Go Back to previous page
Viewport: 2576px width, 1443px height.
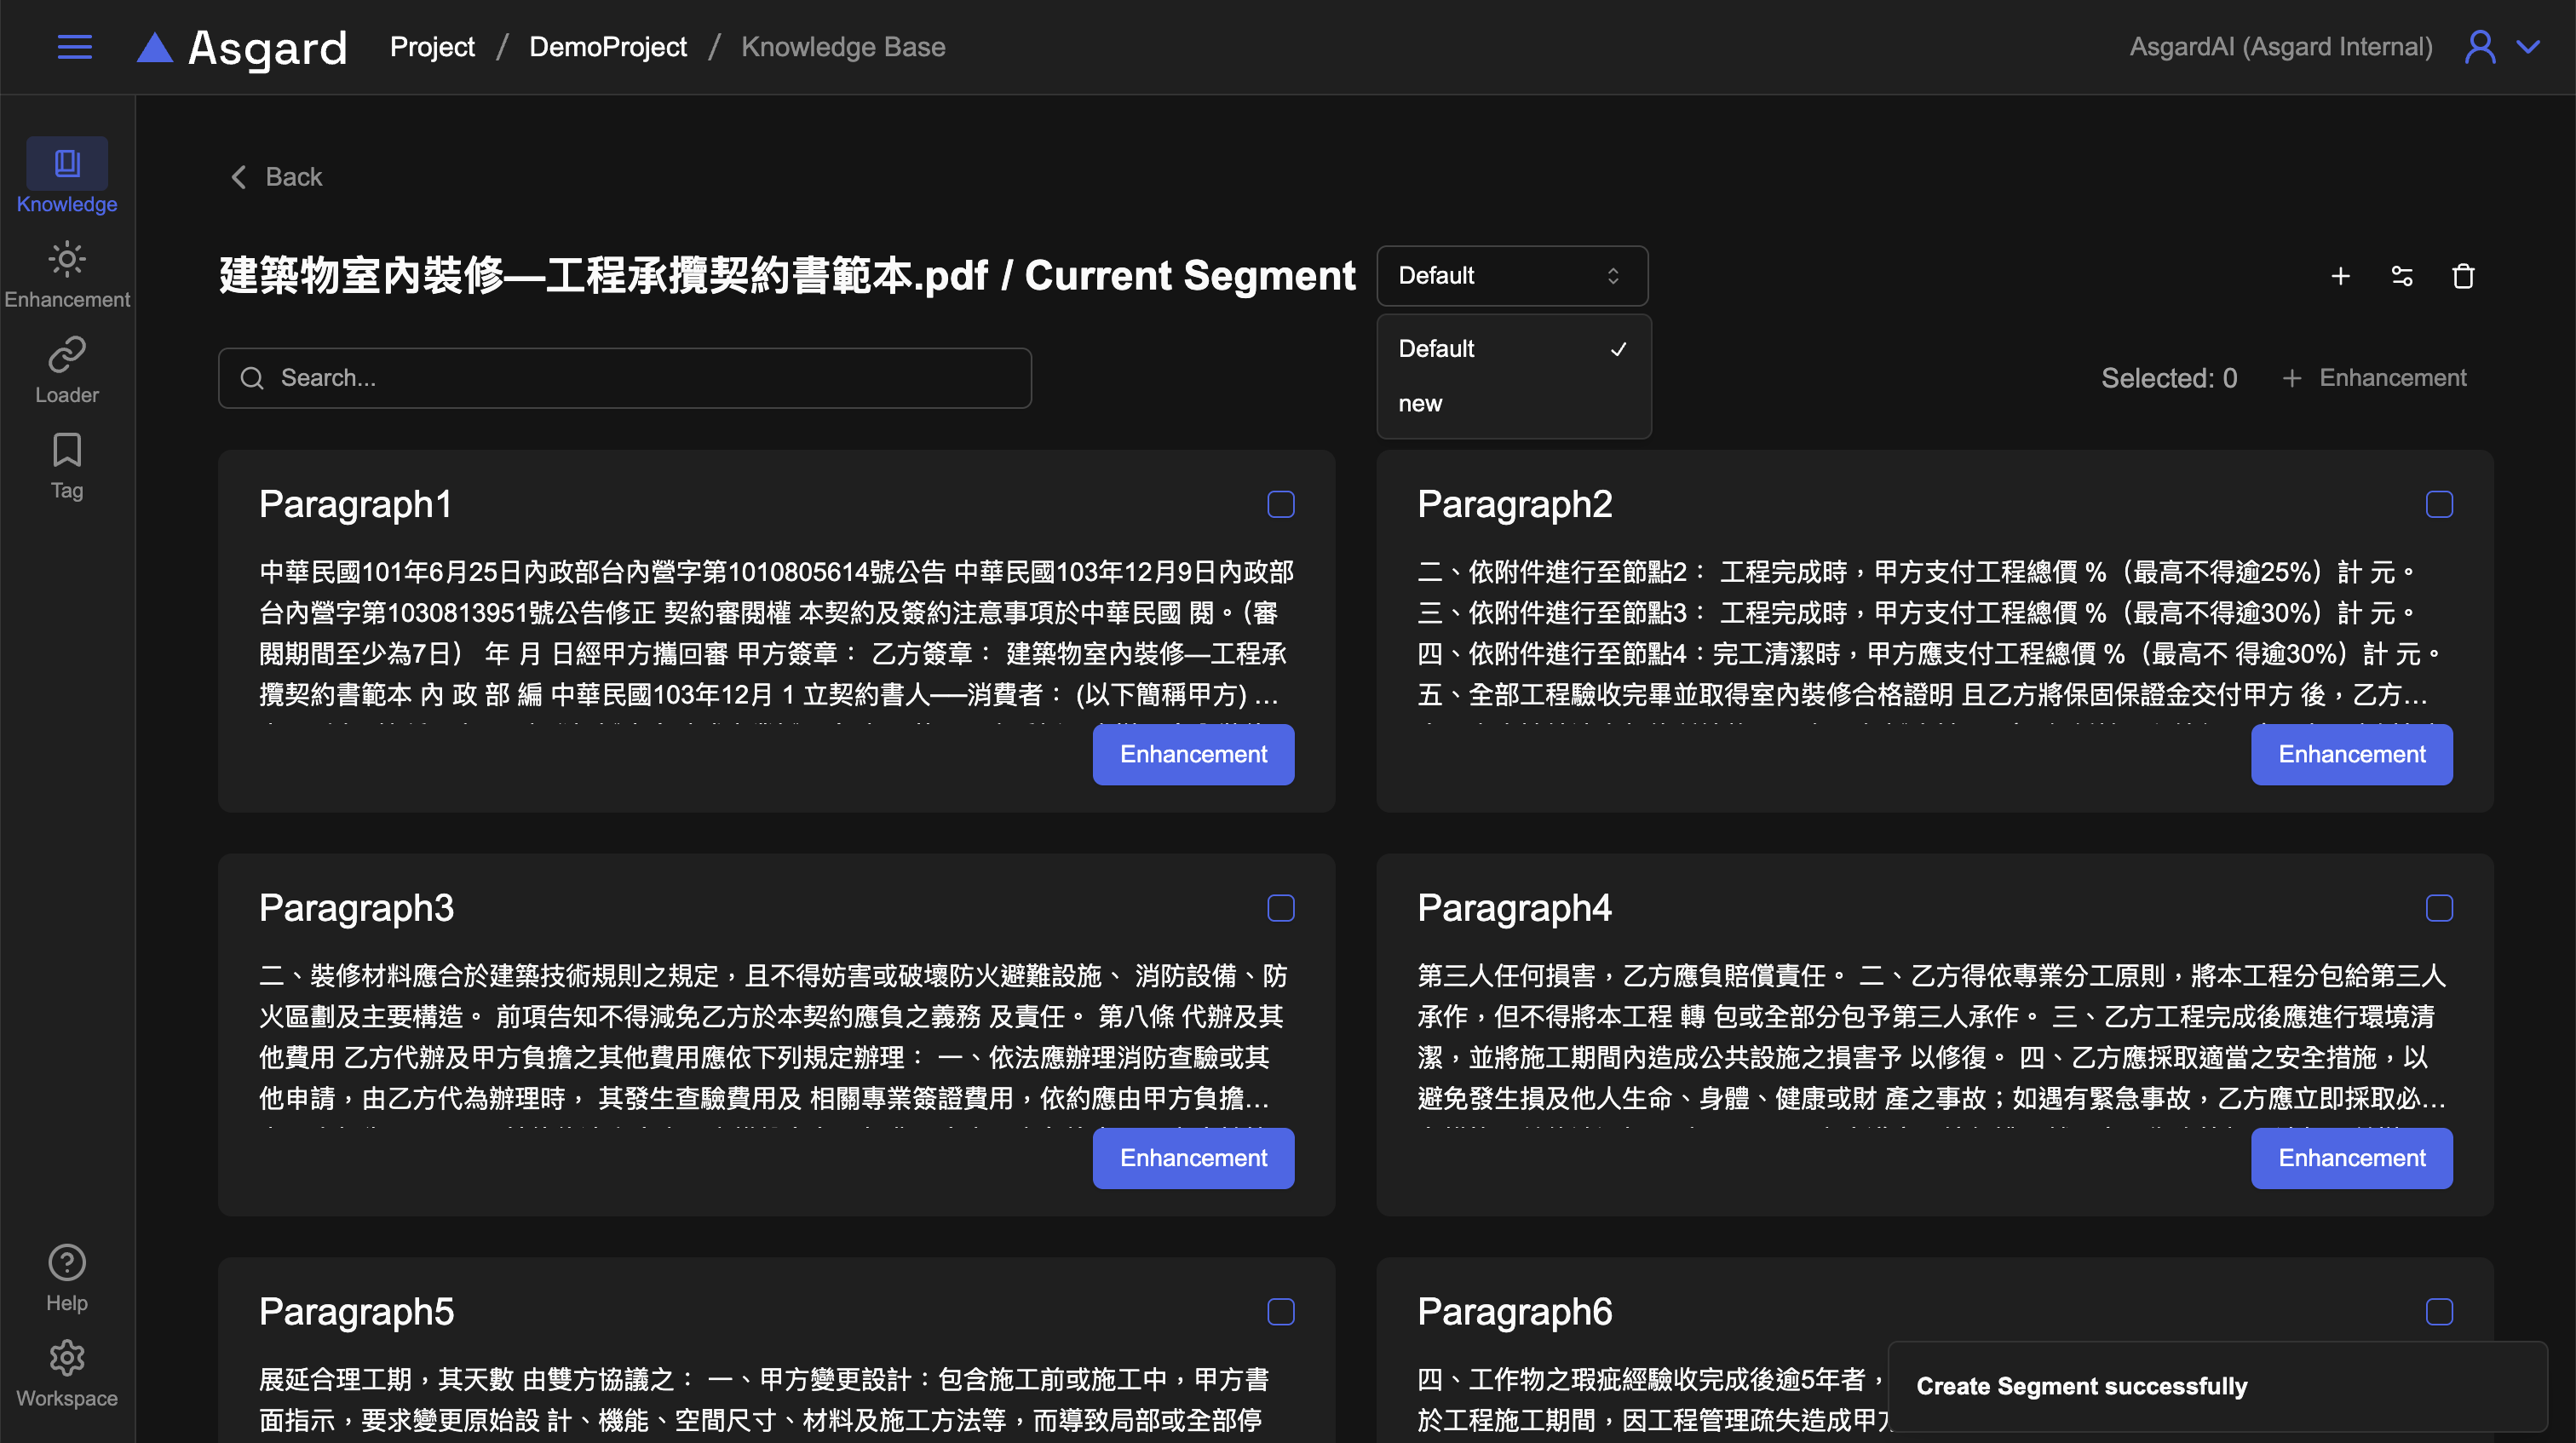277,177
